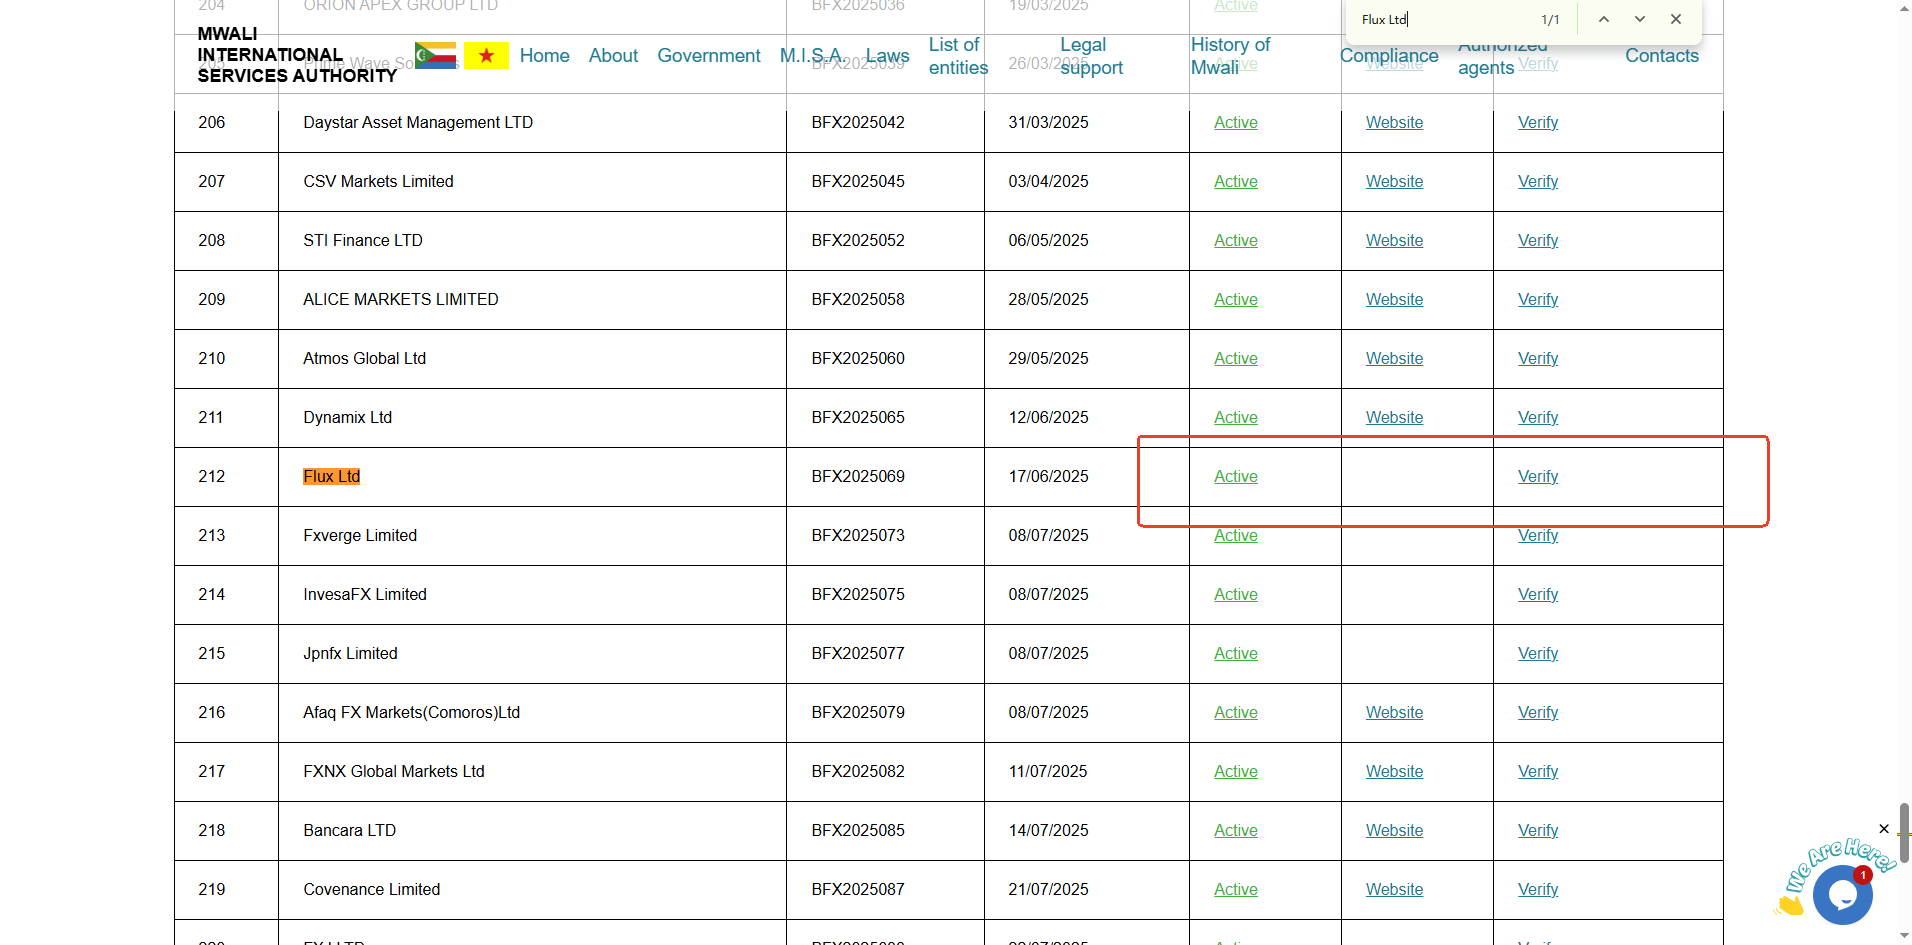The height and width of the screenshot is (945, 1912).
Task: Click the red flag with yellow star
Action: [x=486, y=56]
